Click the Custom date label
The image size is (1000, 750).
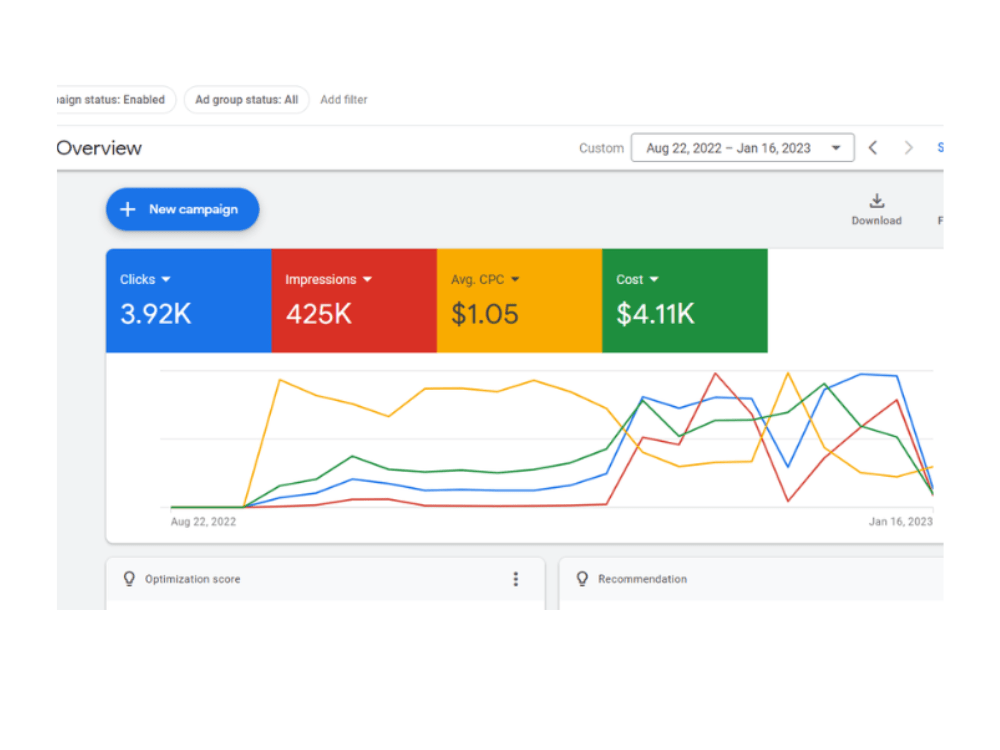point(601,148)
